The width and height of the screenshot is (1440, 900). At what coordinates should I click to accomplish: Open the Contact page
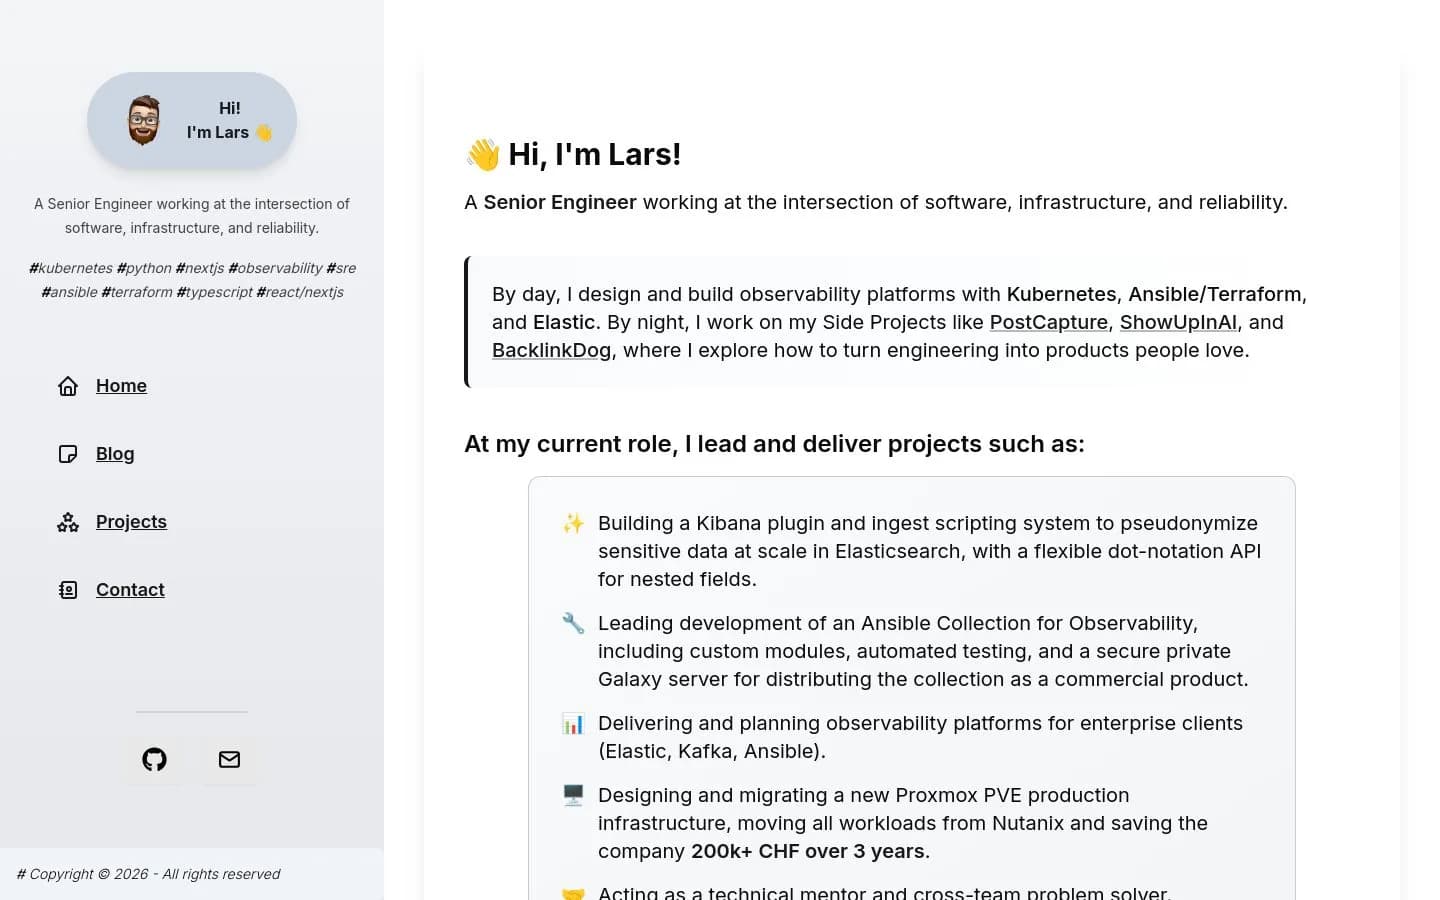pos(130,590)
